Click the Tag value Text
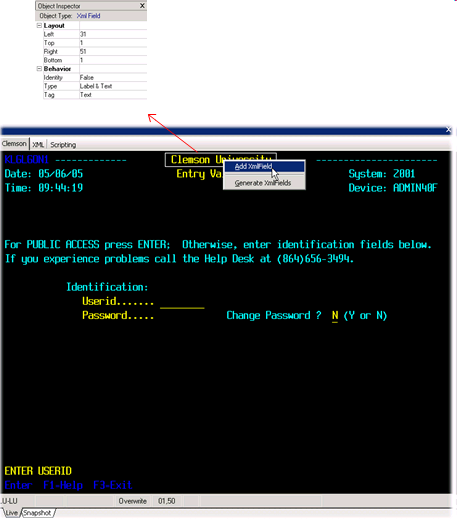The height and width of the screenshot is (521, 457). pyautogui.click(x=113, y=95)
